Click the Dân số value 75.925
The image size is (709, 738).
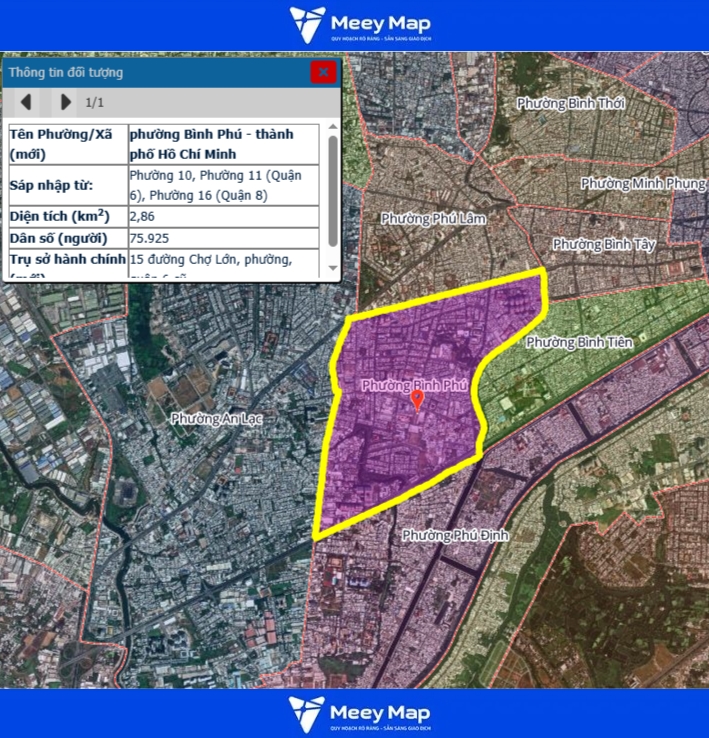149,238
